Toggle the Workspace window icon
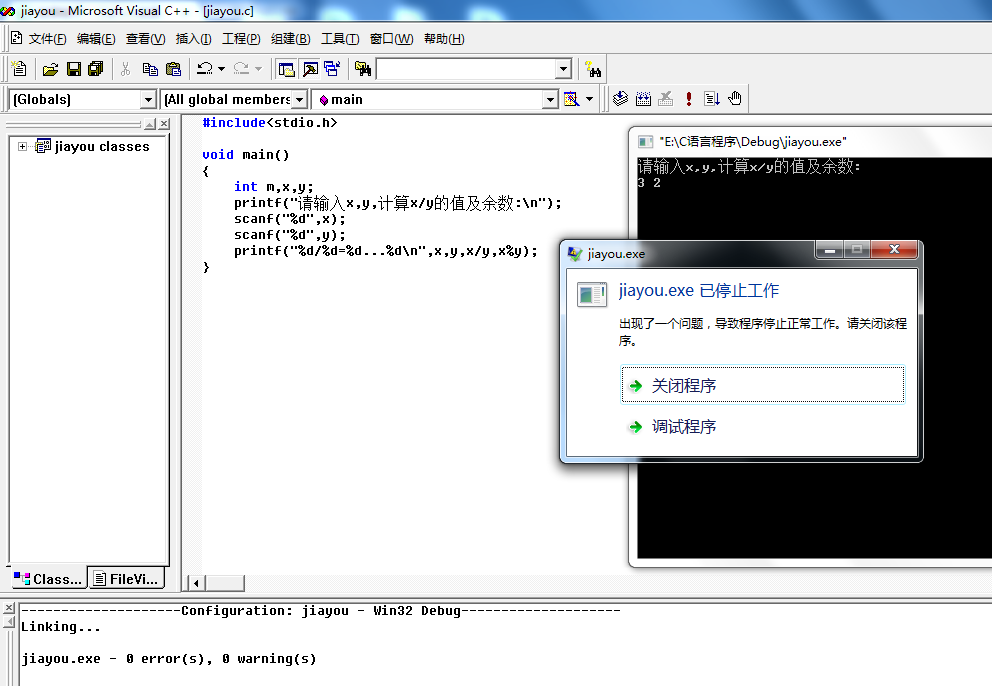 point(287,68)
